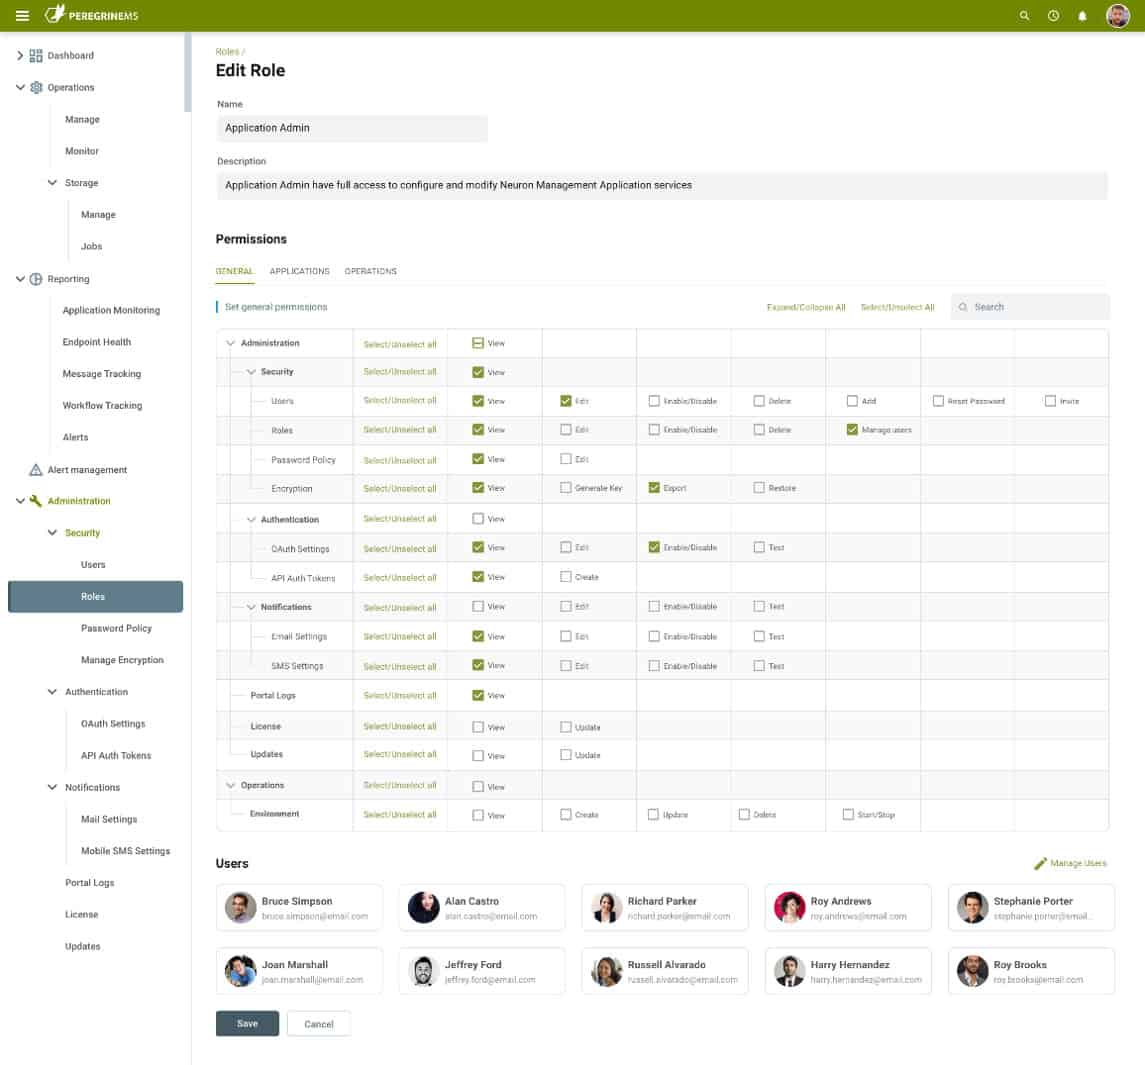This screenshot has width=1145, height=1065.
Task: Open Roy Brooks' avatar
Action: tap(973, 971)
